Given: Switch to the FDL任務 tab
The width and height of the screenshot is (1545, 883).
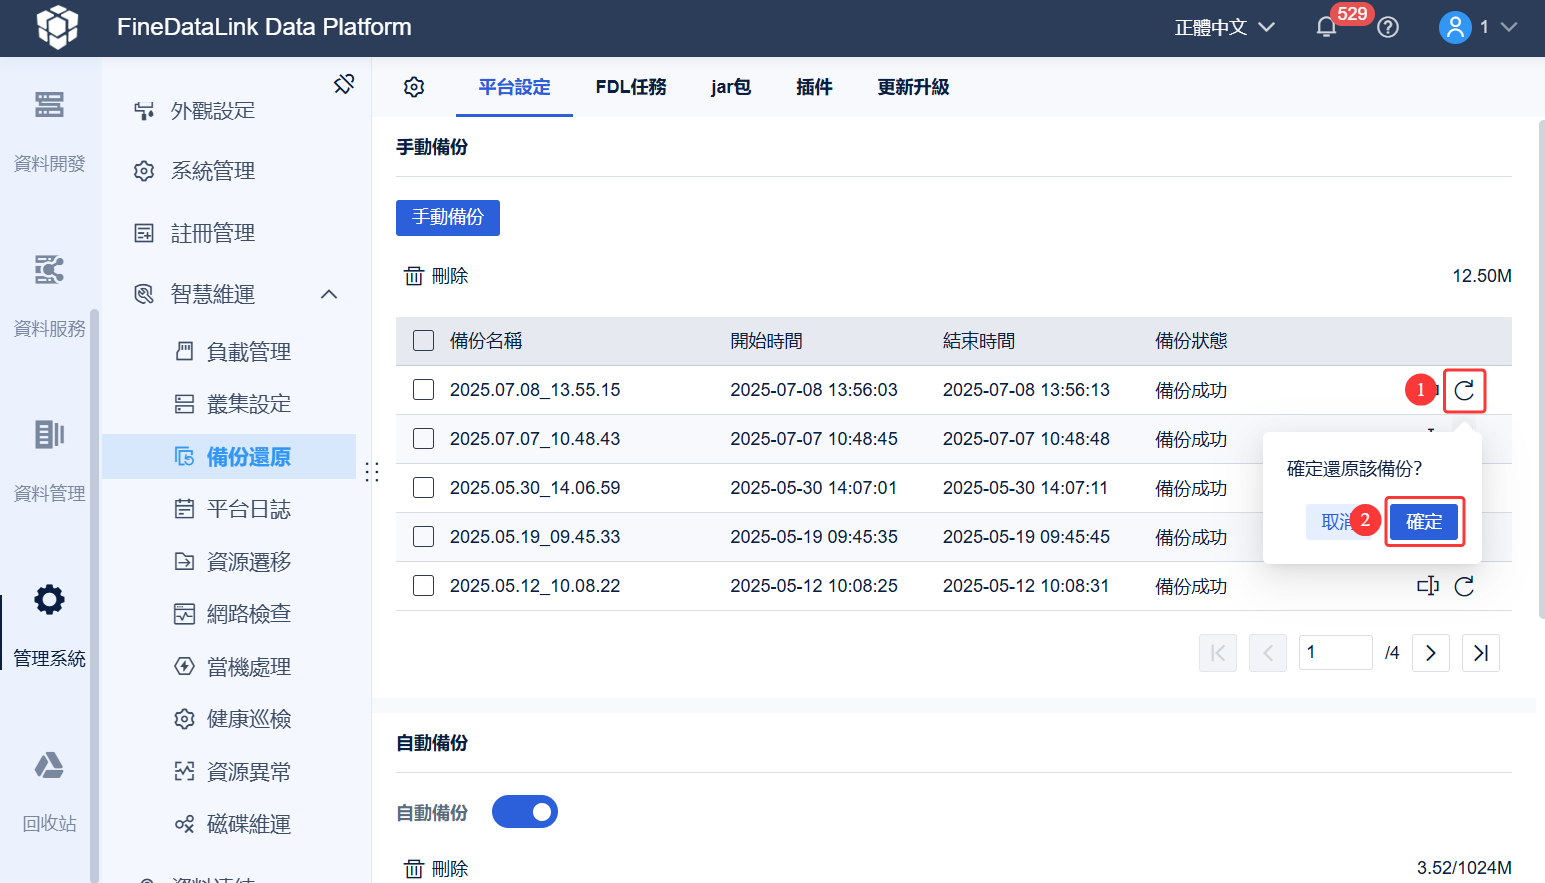Looking at the screenshot, I should (x=631, y=87).
